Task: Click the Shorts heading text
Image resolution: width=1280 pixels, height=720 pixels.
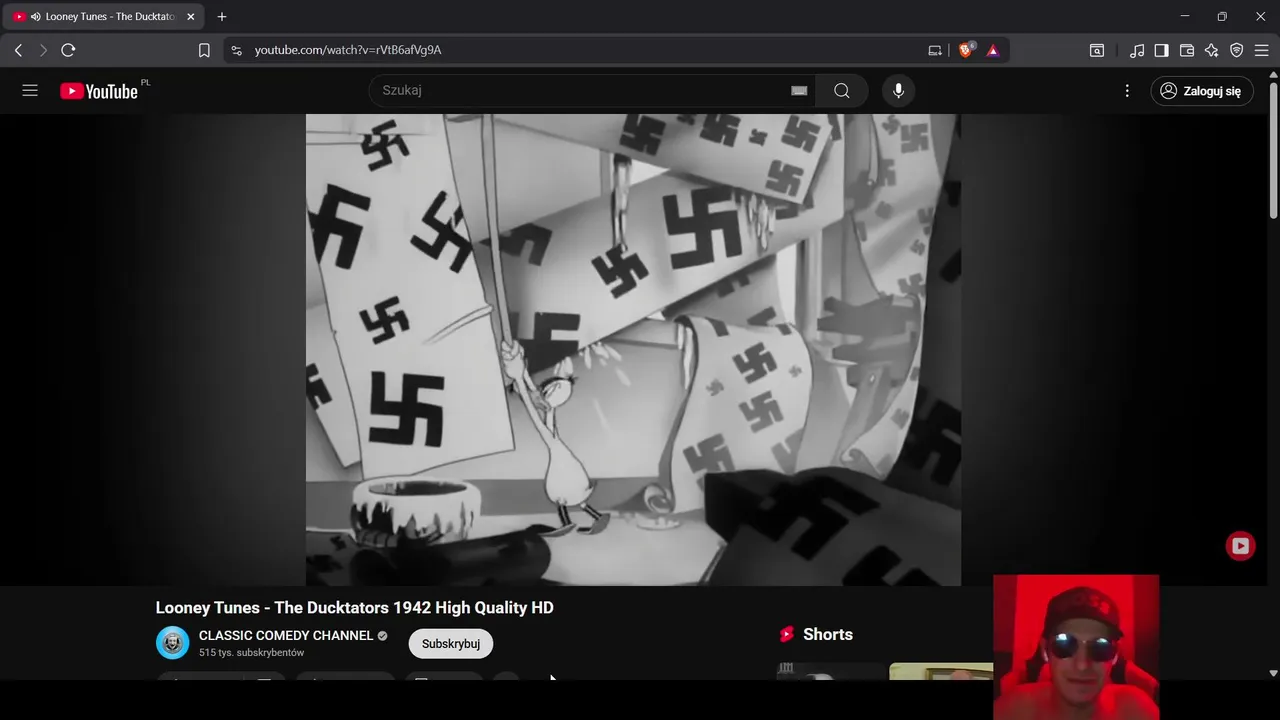Action: click(828, 634)
